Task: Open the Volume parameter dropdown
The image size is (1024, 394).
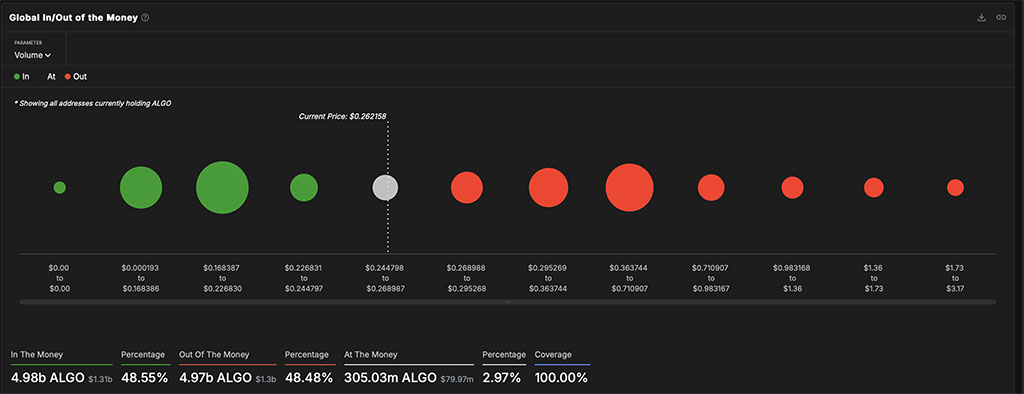Action: click(33, 56)
